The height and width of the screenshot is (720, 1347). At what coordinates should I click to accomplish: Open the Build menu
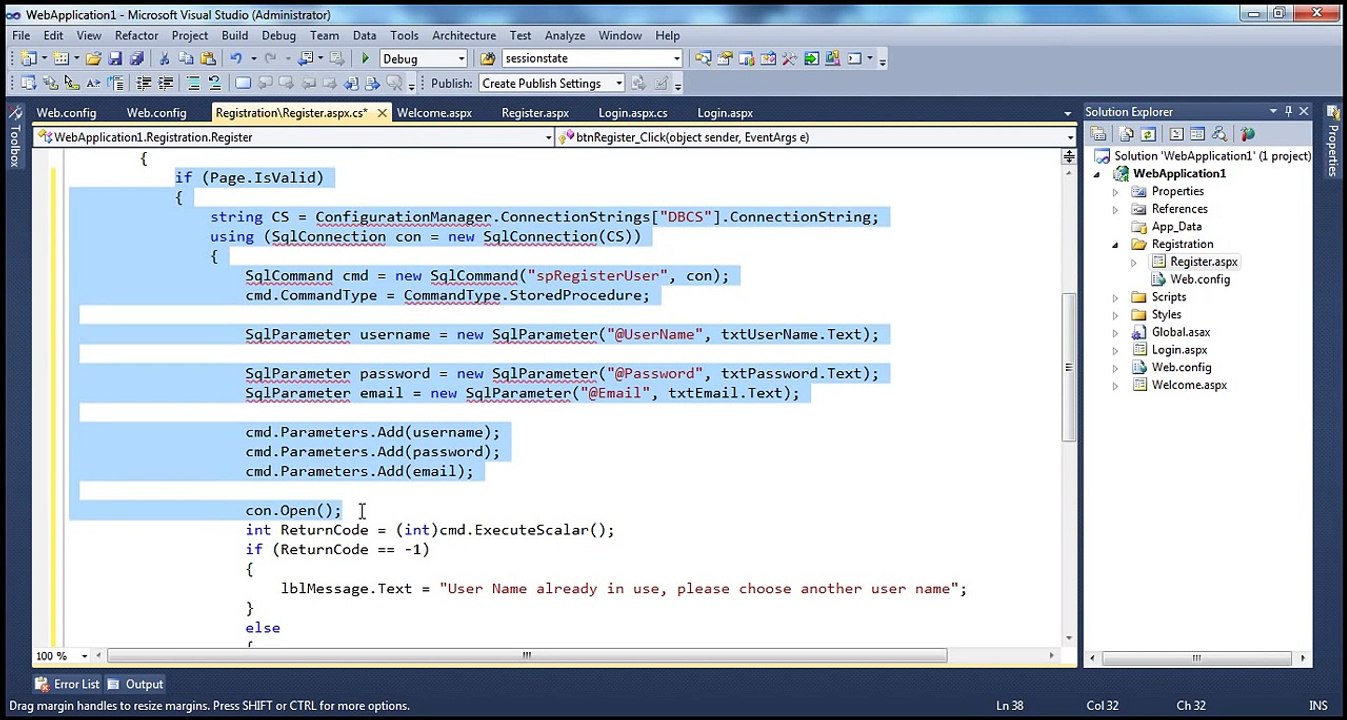click(x=235, y=35)
